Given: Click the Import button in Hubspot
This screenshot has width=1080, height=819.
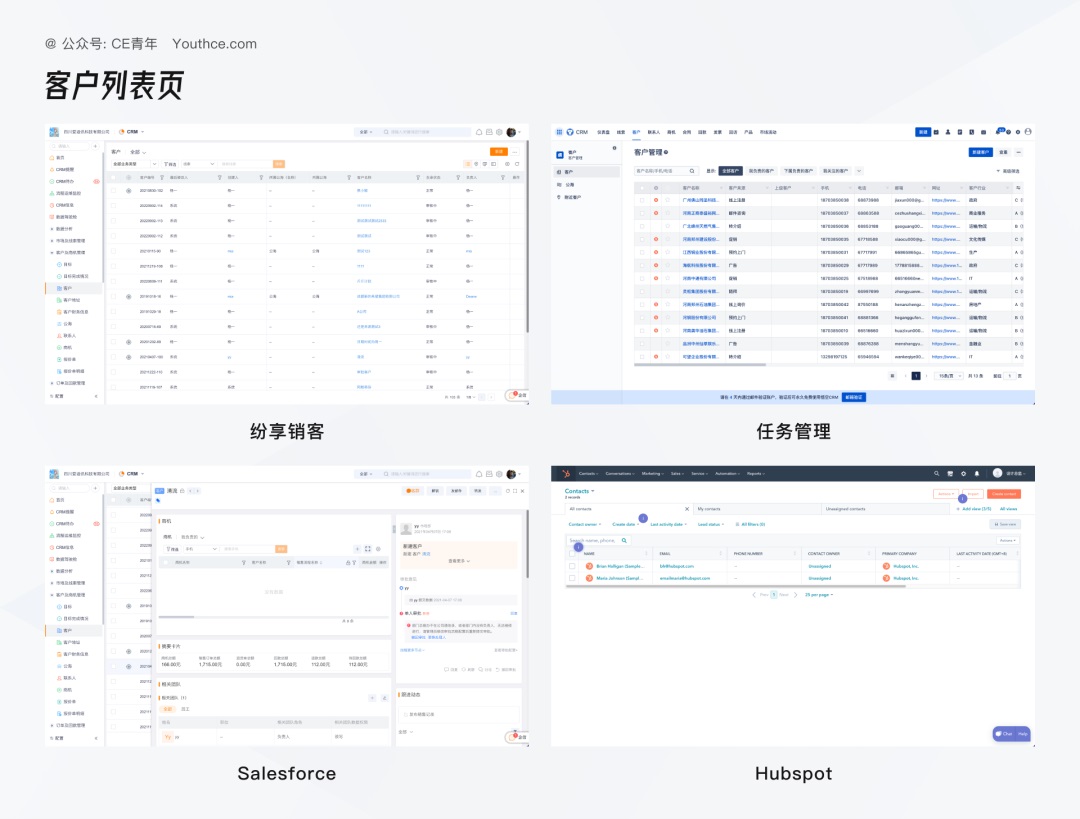Looking at the screenshot, I should point(973,494).
